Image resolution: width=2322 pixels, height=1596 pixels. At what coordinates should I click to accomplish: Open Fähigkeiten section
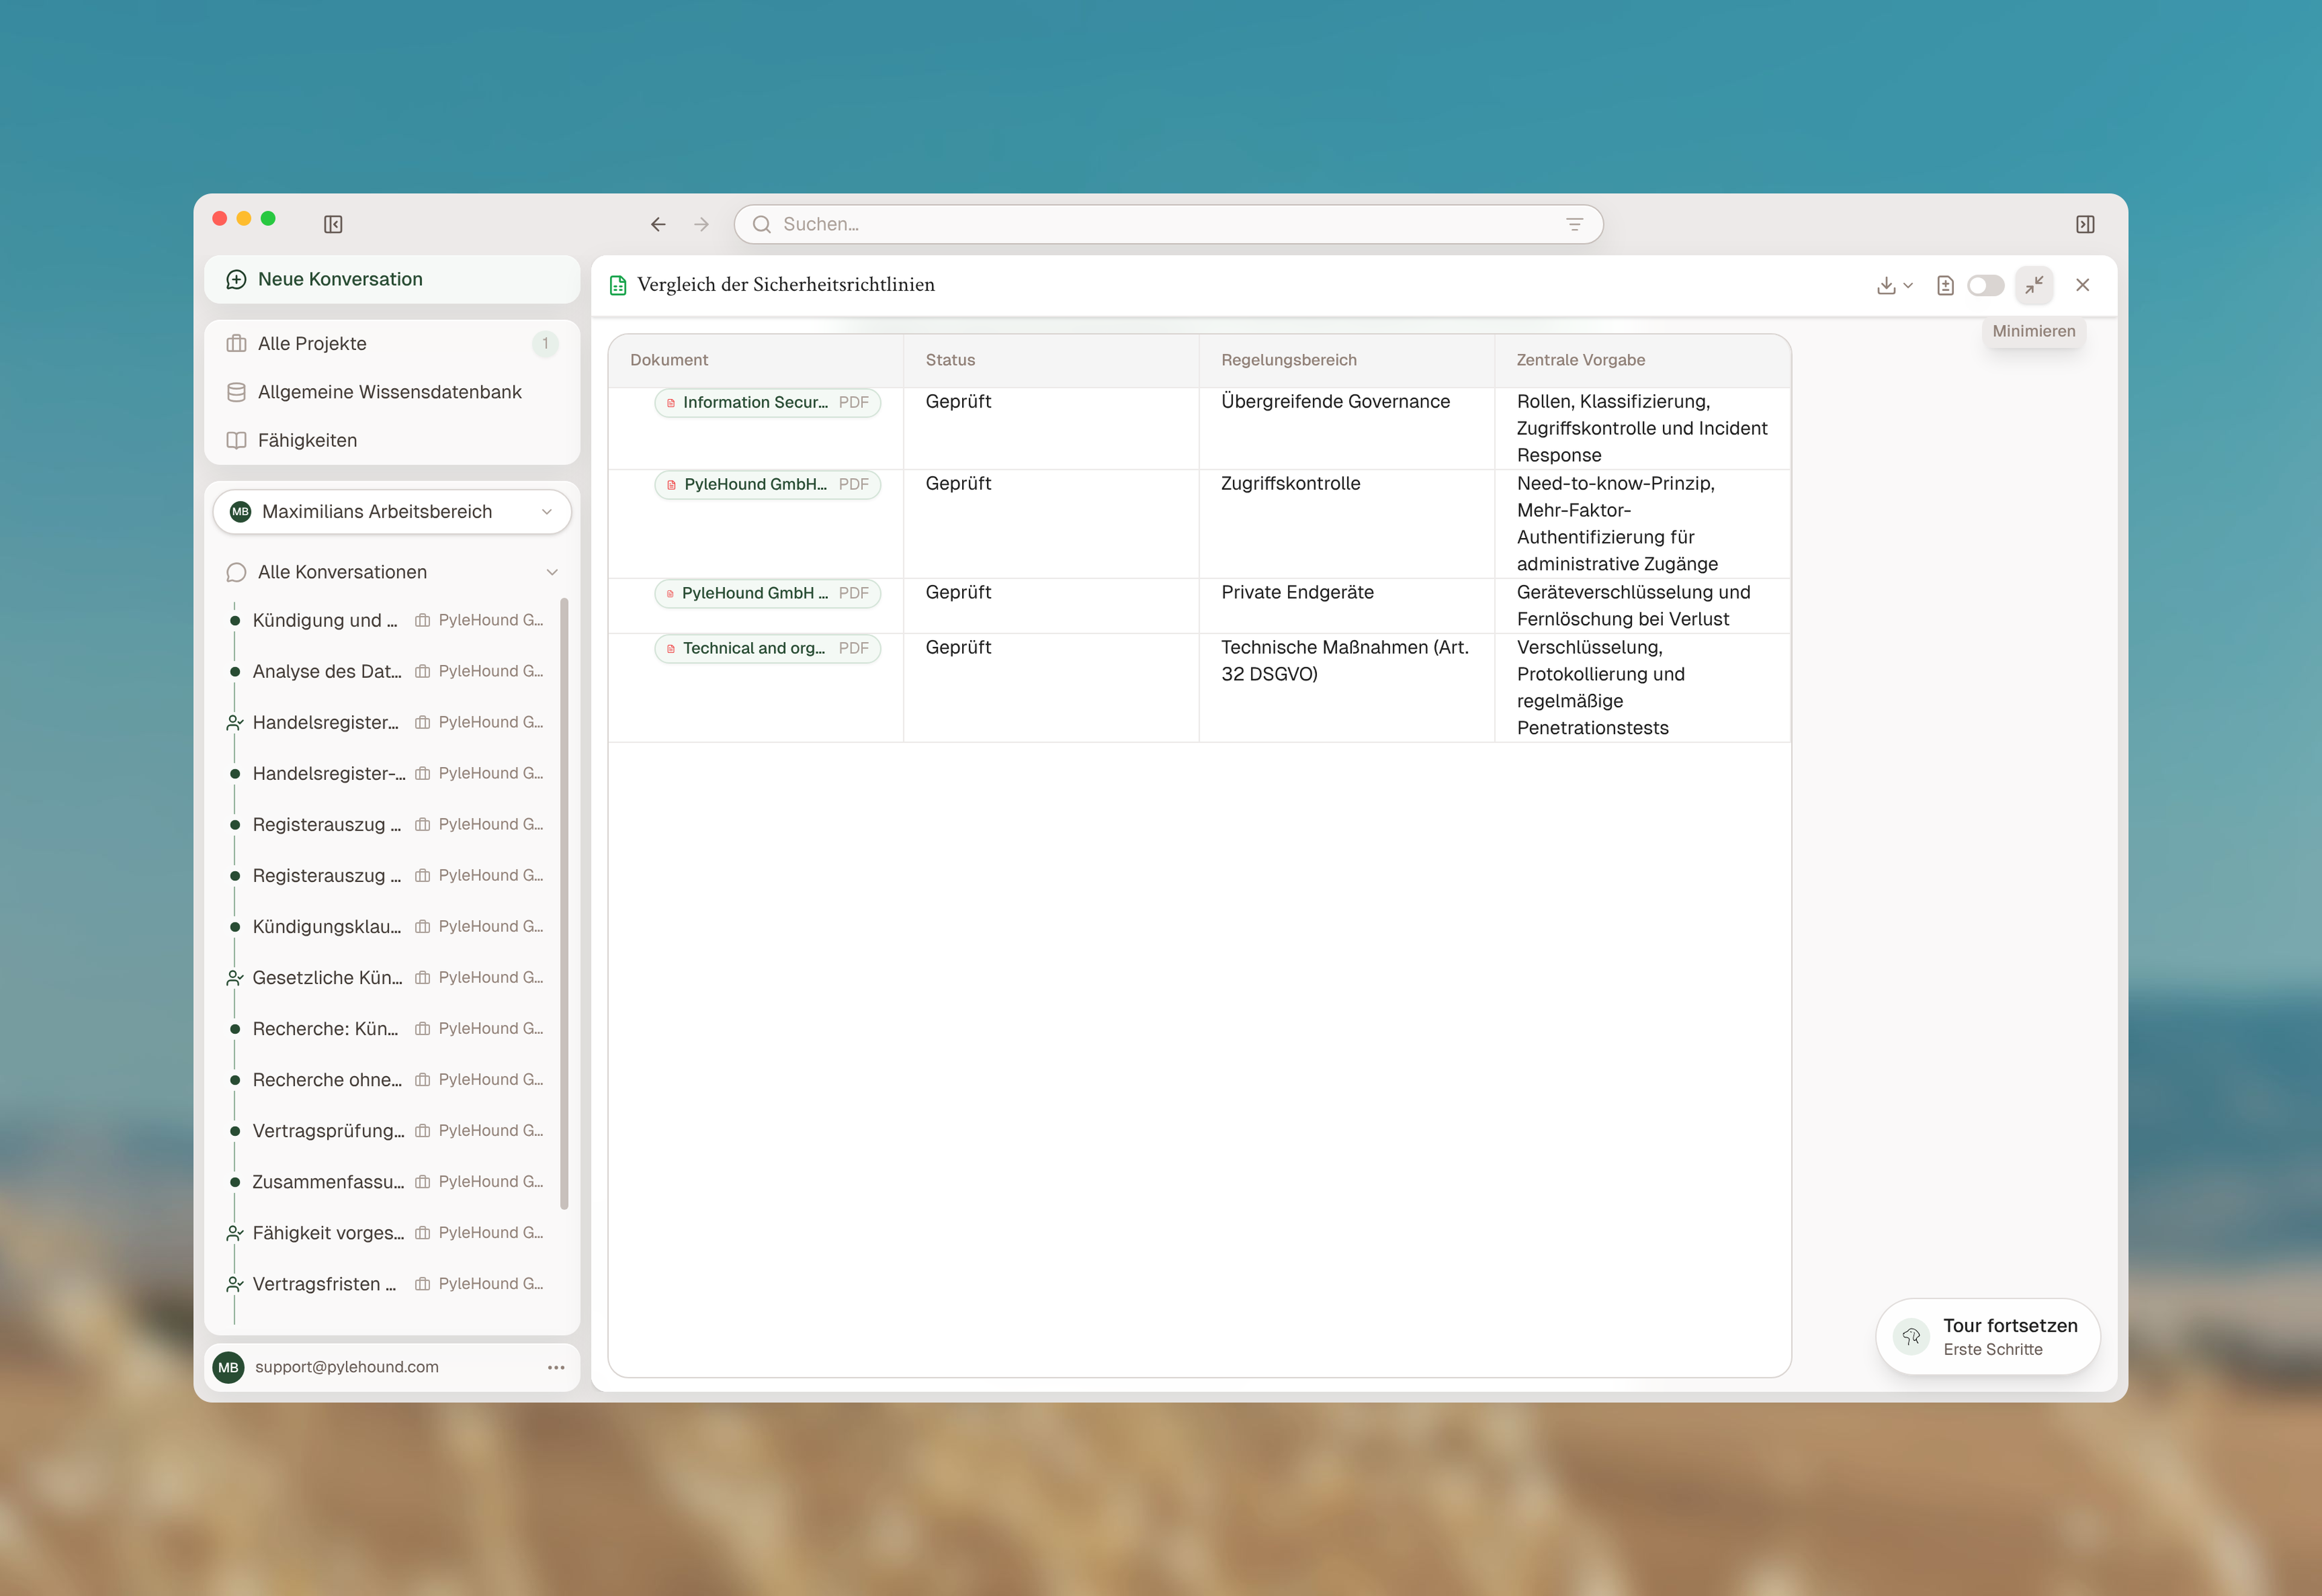pos(392,440)
